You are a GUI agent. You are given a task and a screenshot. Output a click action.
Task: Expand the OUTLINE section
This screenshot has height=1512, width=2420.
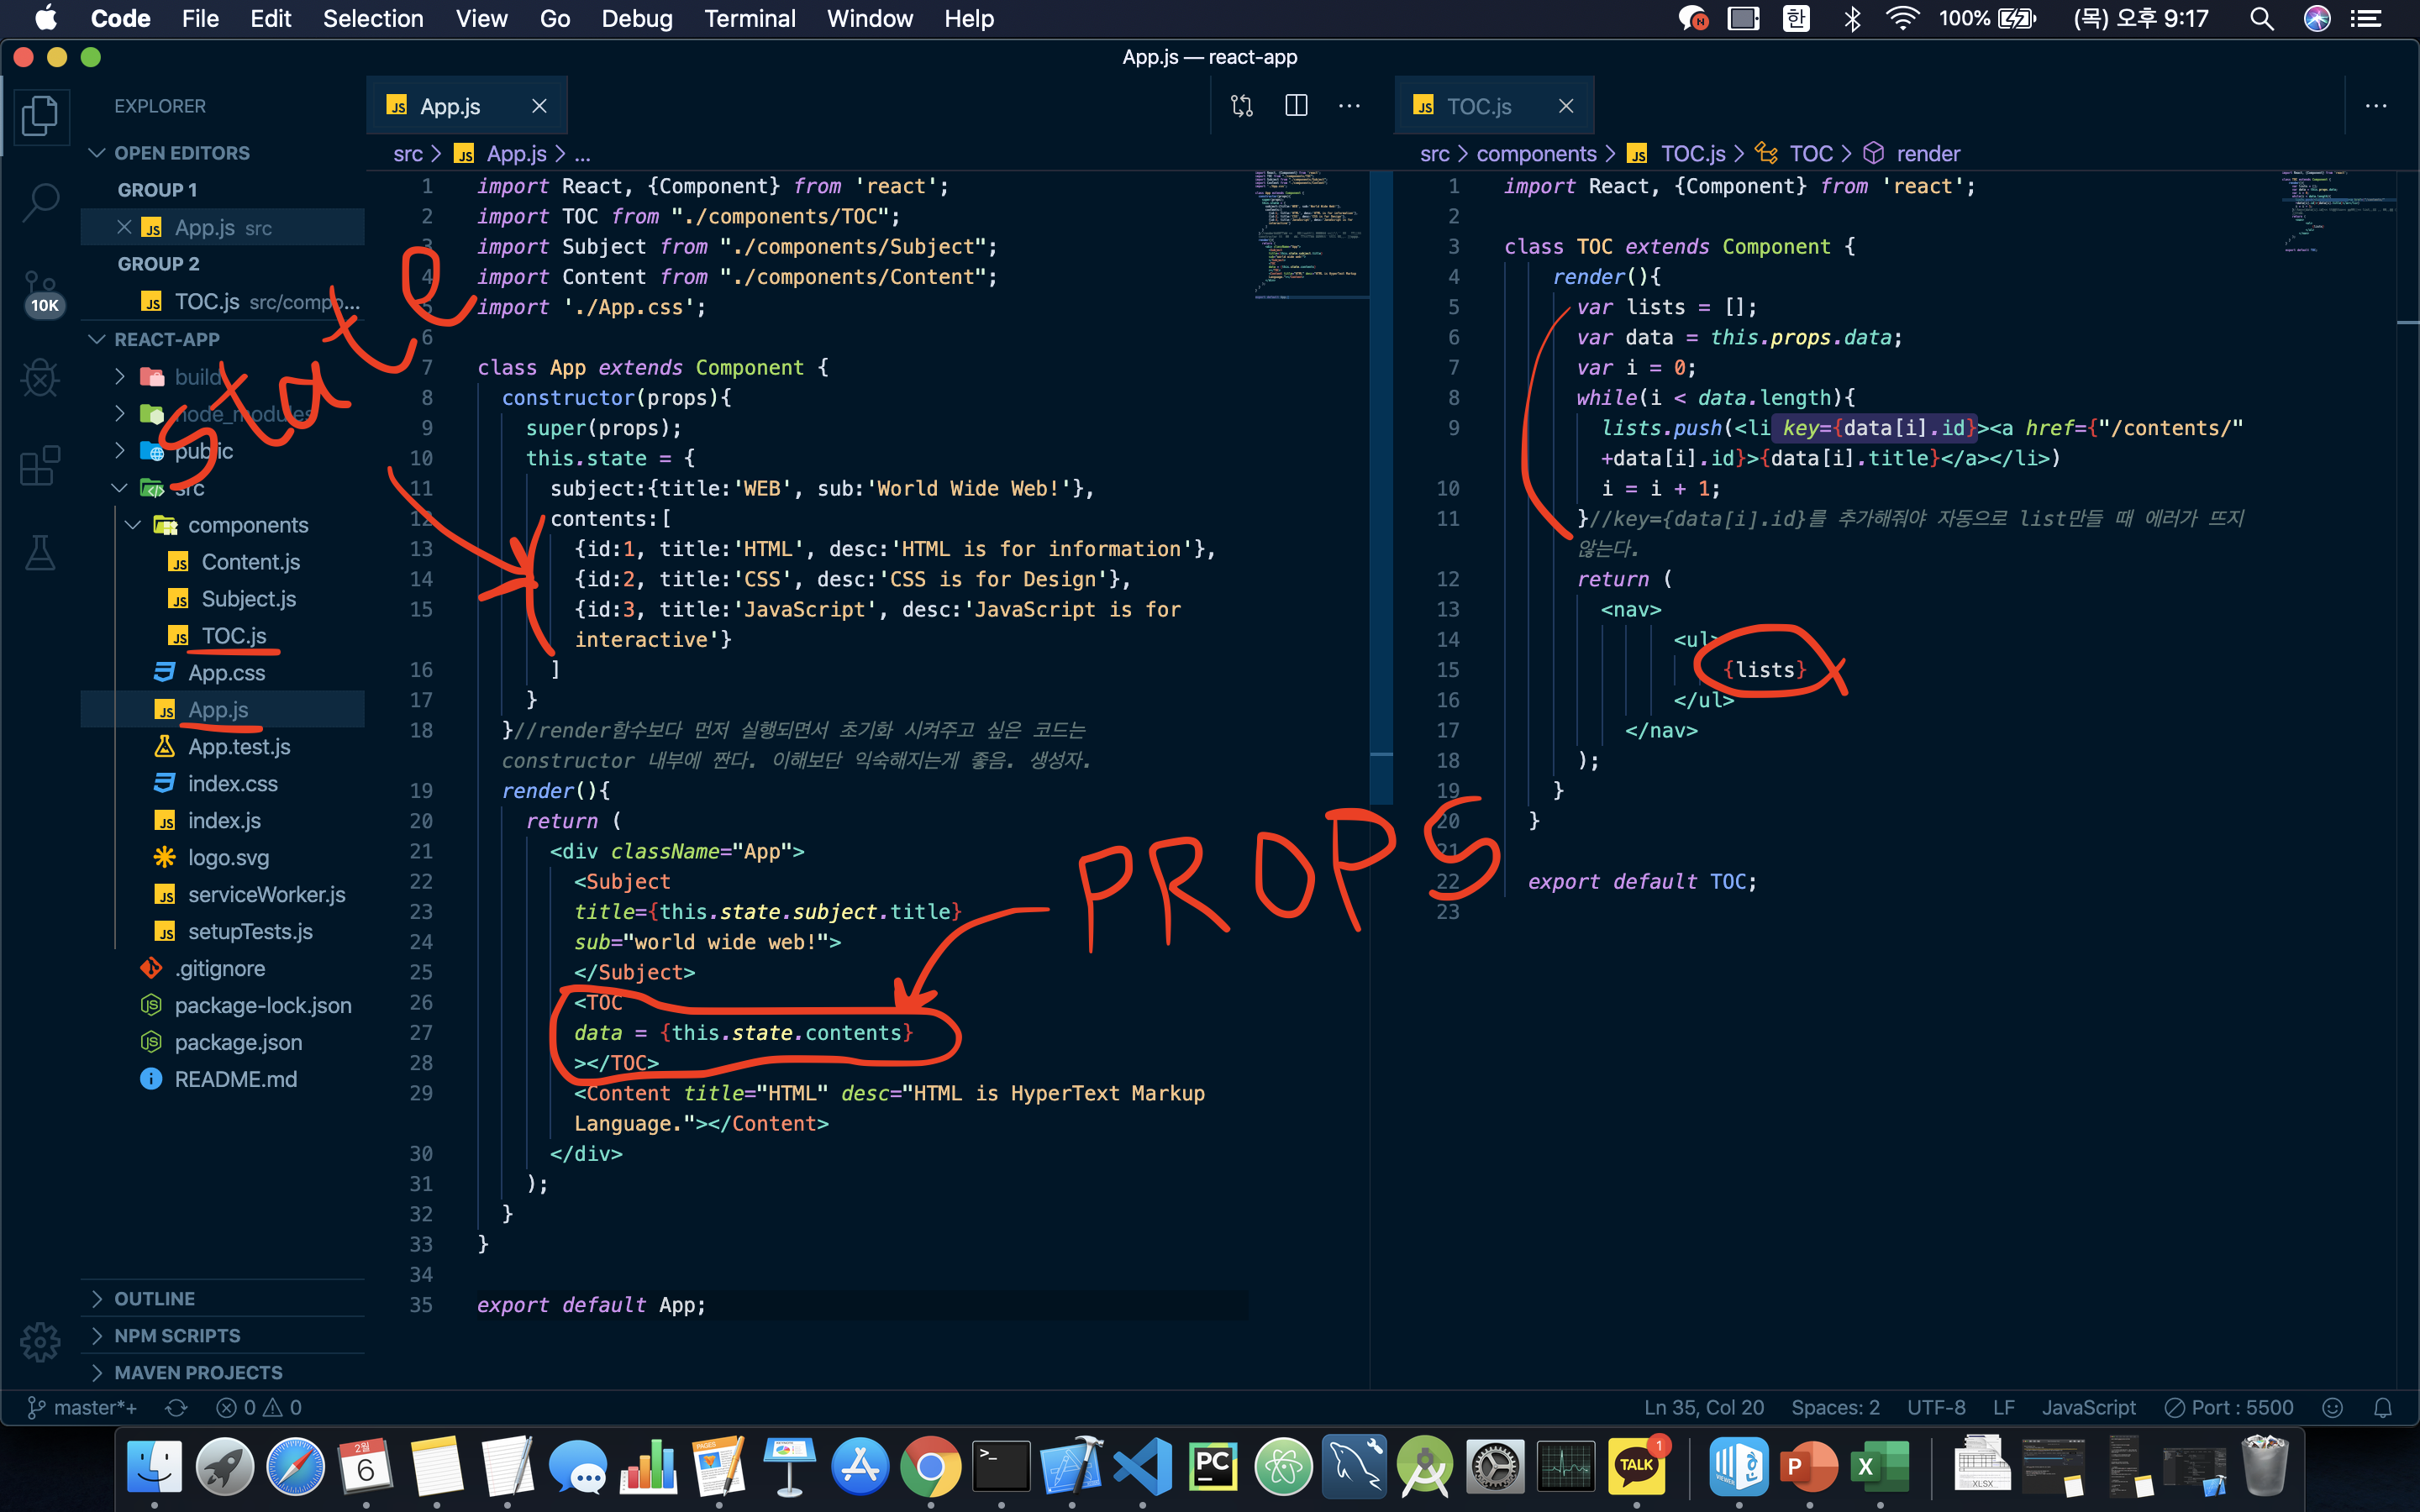(154, 1298)
